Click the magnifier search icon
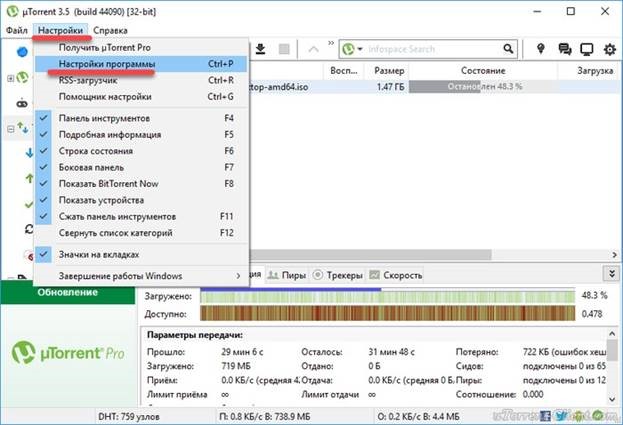The width and height of the screenshot is (623, 425). tap(508, 48)
